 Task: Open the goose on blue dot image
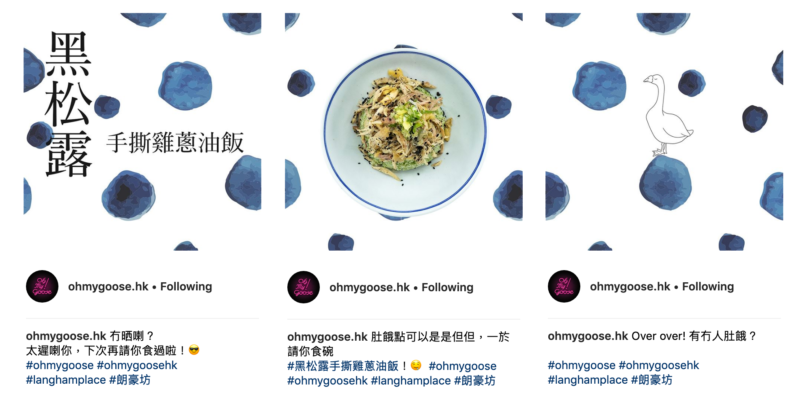(664, 132)
